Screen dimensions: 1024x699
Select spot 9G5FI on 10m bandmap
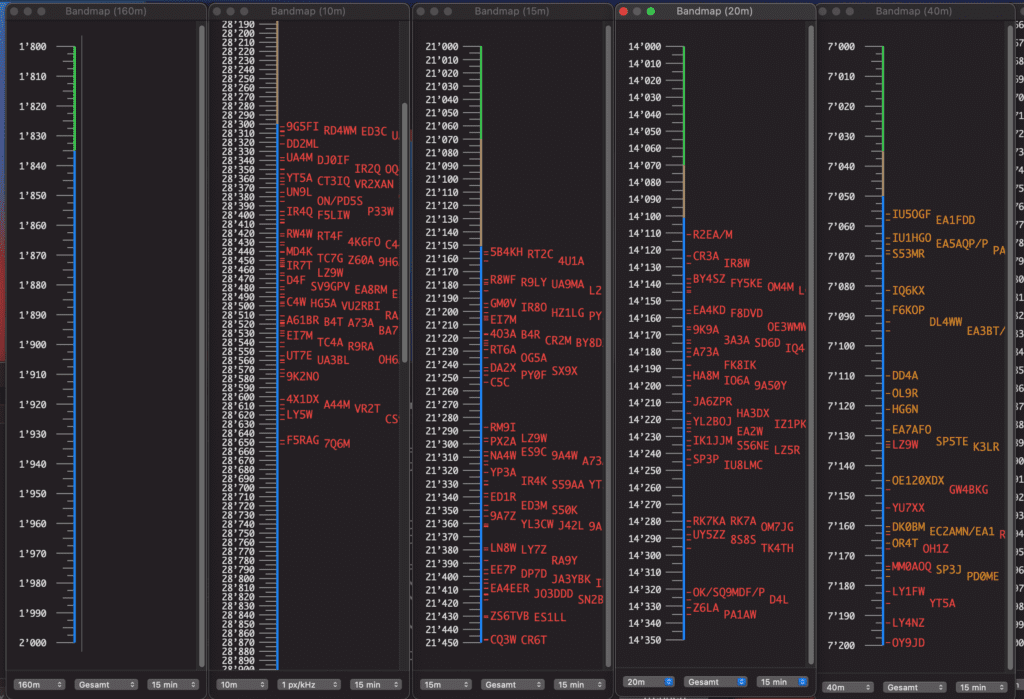[302, 127]
